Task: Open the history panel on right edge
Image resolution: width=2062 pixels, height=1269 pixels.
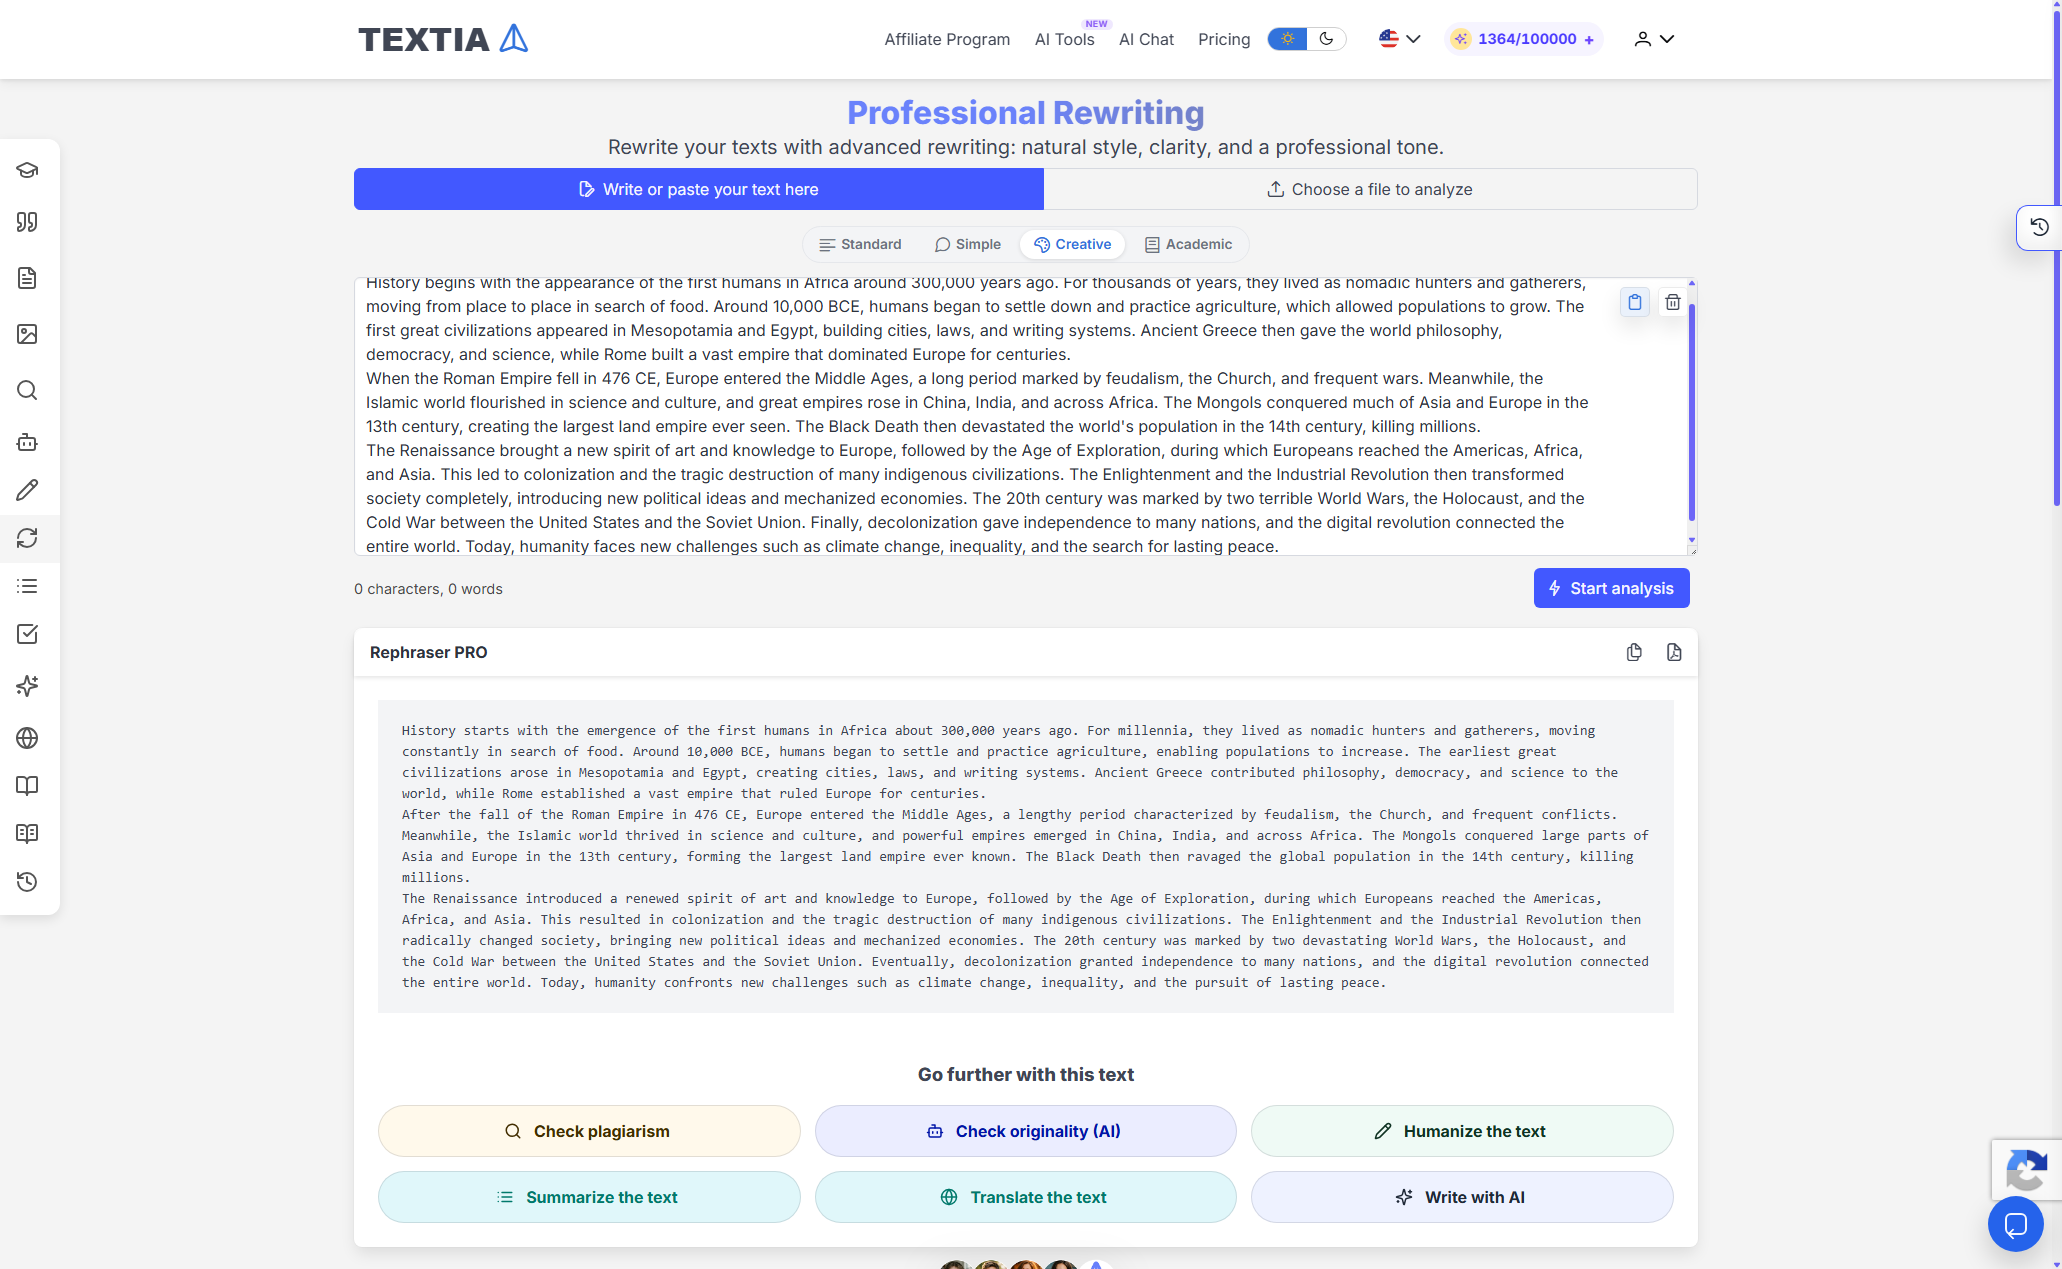Action: coord(2039,227)
